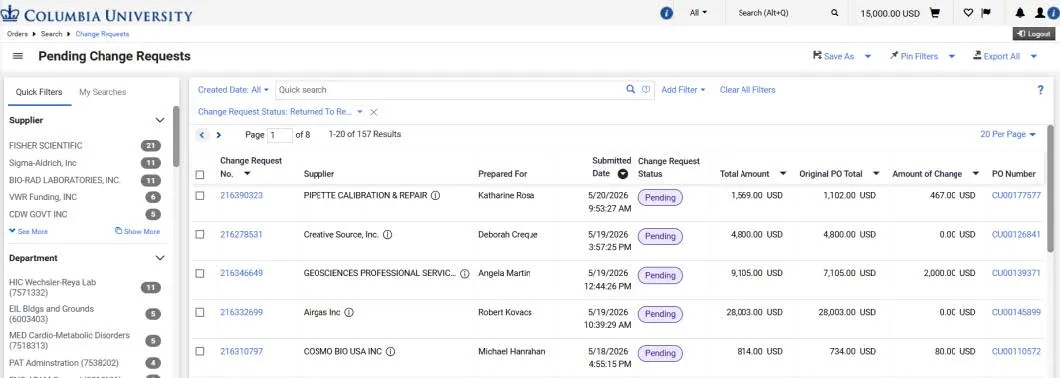View info for COSMO BIO USA INC
Screen dimensions: 1060x378
coord(391,352)
